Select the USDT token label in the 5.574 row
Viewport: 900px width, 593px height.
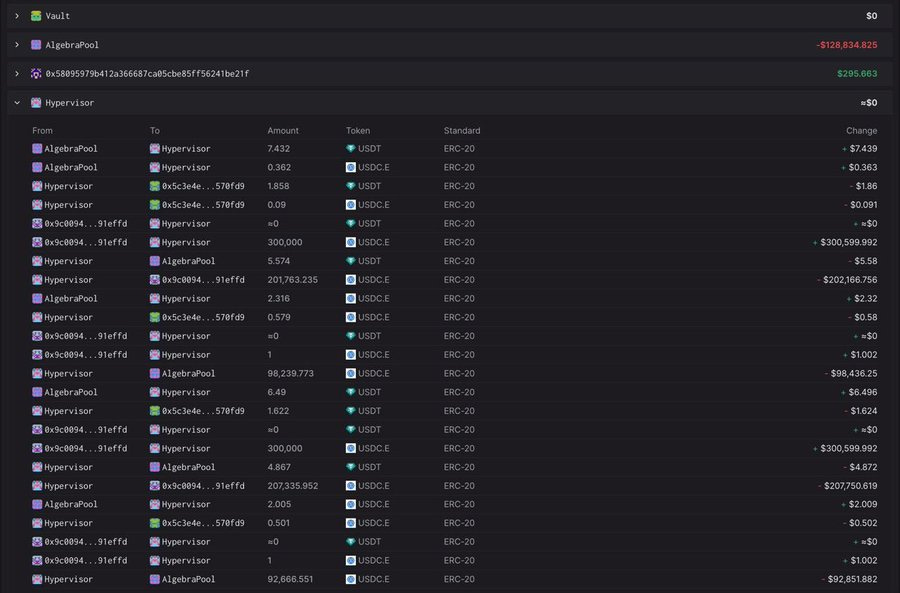click(370, 261)
